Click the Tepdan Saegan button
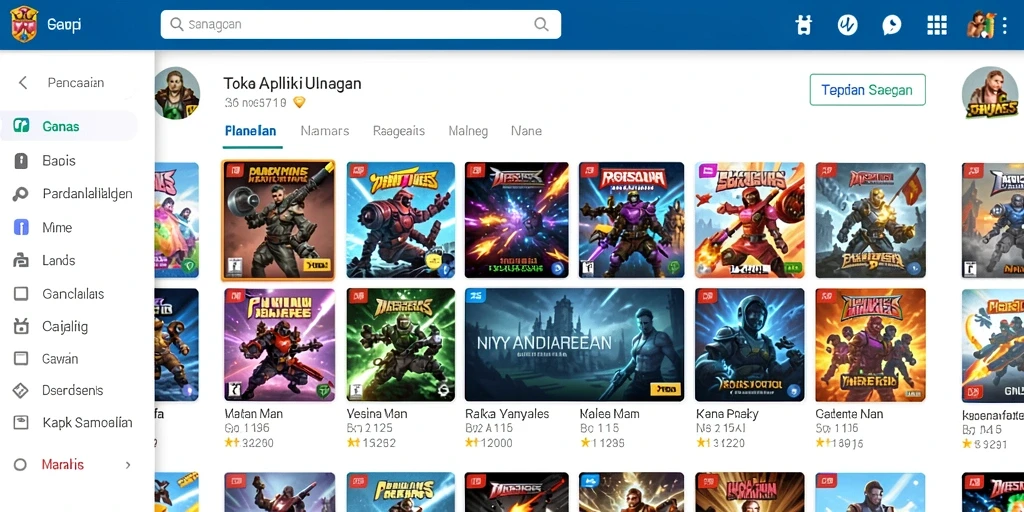The image size is (1024, 512). click(x=867, y=90)
